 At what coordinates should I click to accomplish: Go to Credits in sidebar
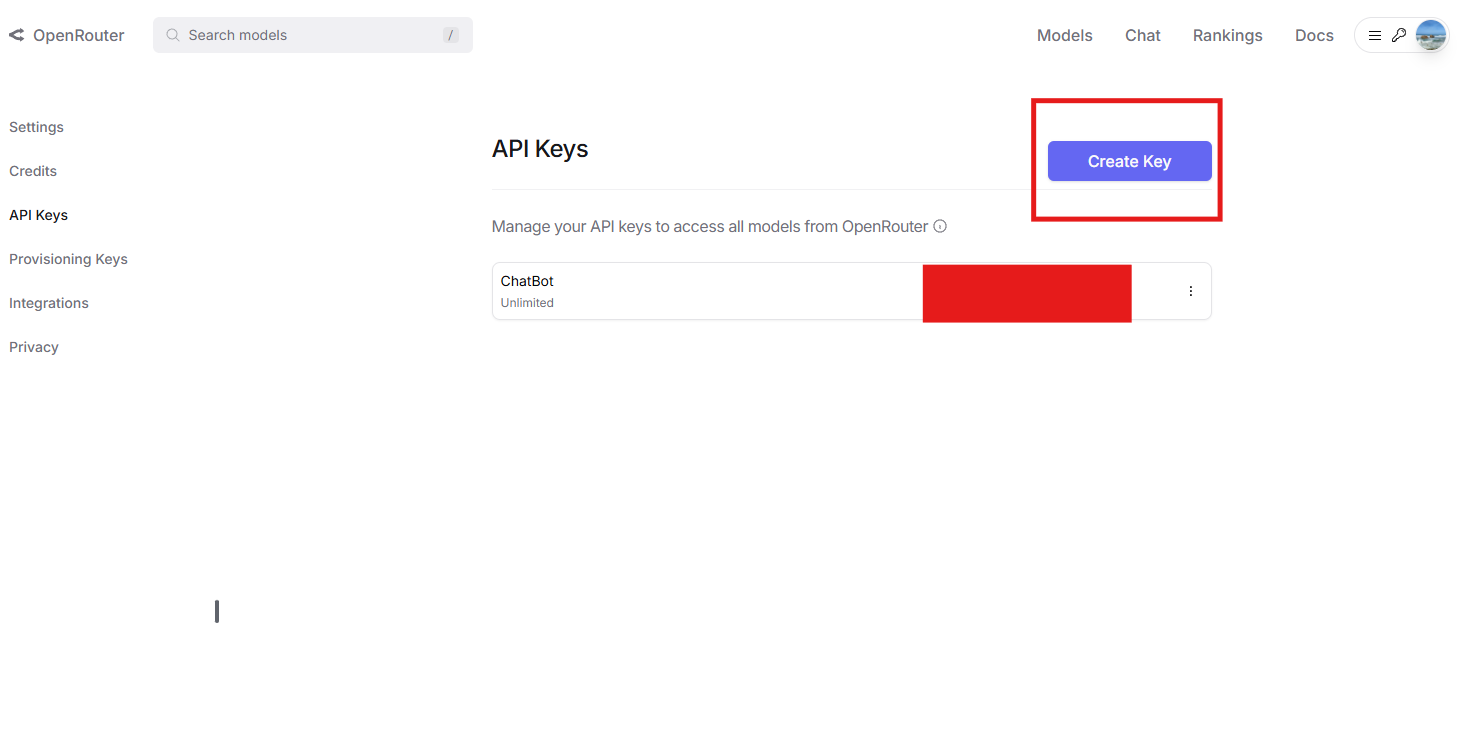point(33,171)
